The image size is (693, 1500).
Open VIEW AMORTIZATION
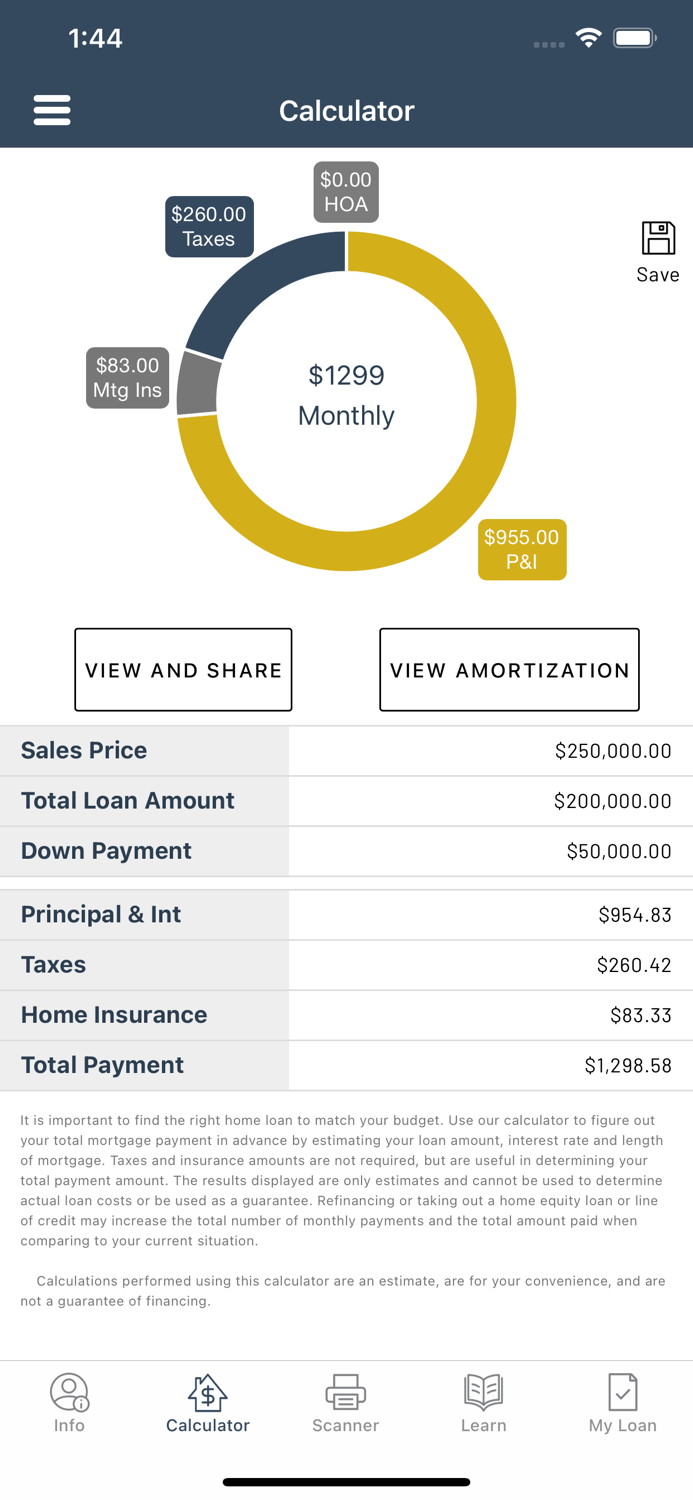coord(509,670)
